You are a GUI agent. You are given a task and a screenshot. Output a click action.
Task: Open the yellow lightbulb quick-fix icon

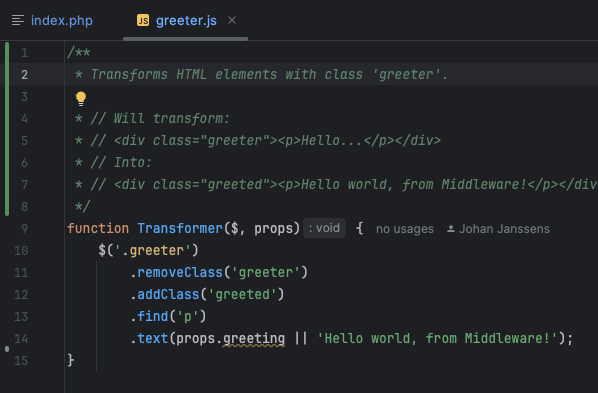[x=81, y=98]
